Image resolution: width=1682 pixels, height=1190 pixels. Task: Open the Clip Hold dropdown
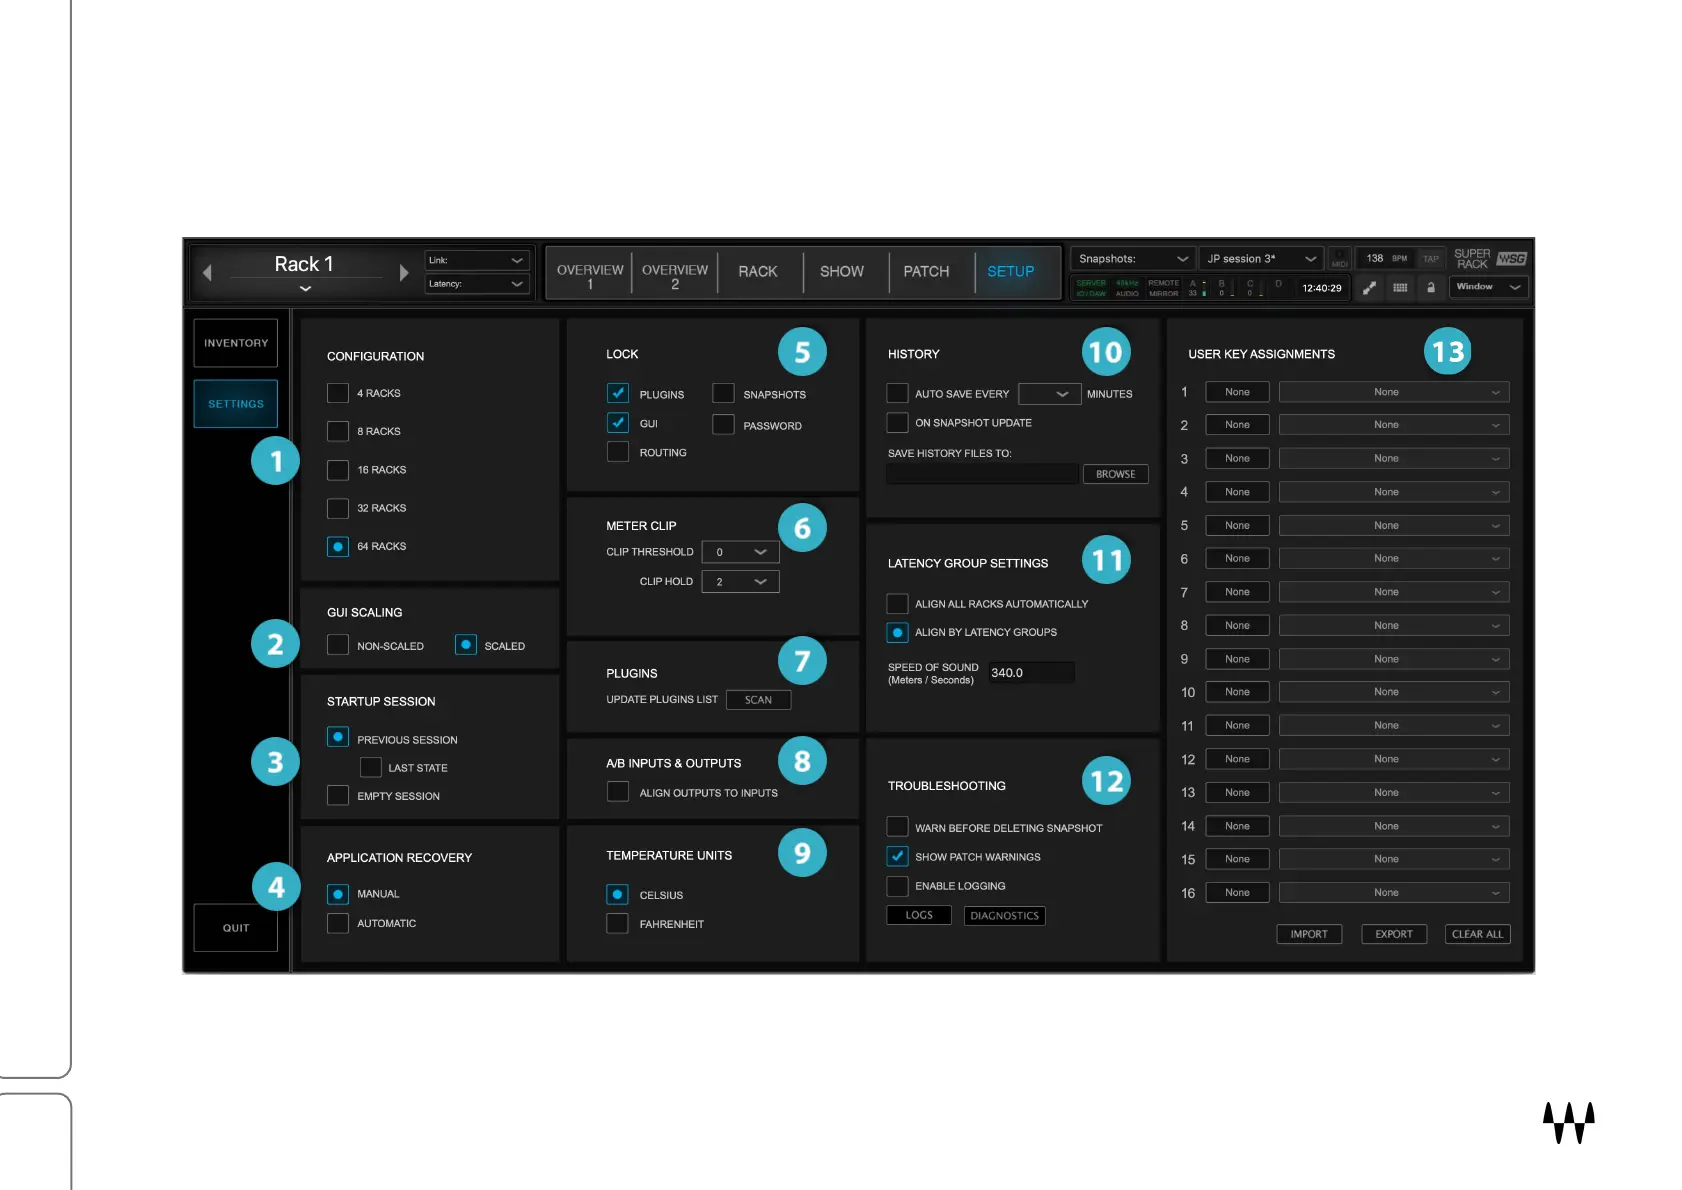(740, 582)
